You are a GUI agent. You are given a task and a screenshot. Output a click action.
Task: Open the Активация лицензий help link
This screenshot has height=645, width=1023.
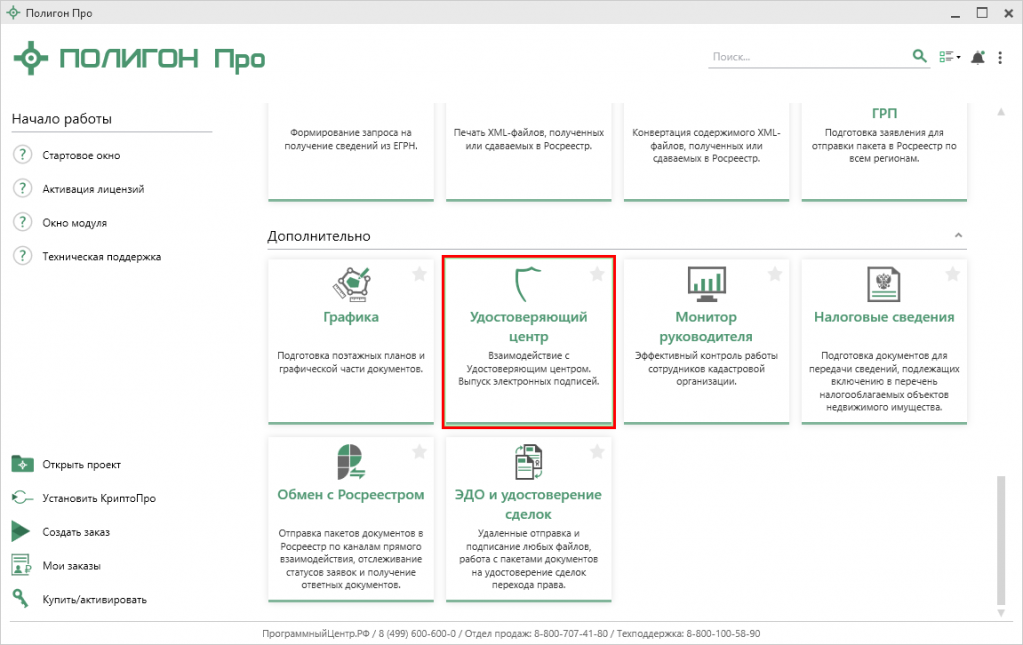point(93,189)
